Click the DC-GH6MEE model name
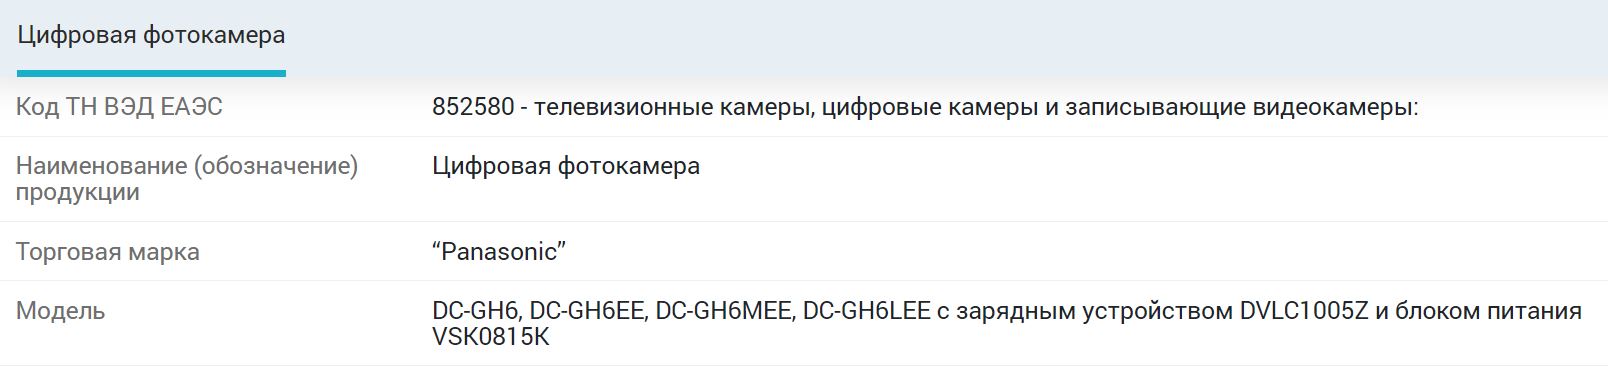 tap(724, 311)
